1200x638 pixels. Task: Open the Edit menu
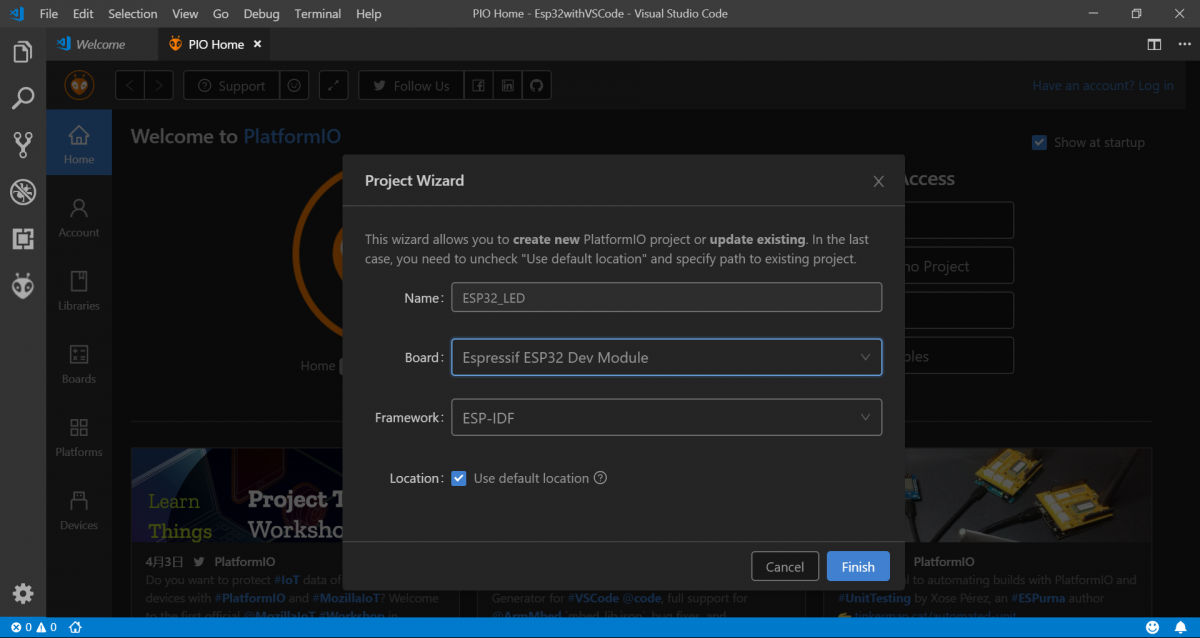(83, 14)
